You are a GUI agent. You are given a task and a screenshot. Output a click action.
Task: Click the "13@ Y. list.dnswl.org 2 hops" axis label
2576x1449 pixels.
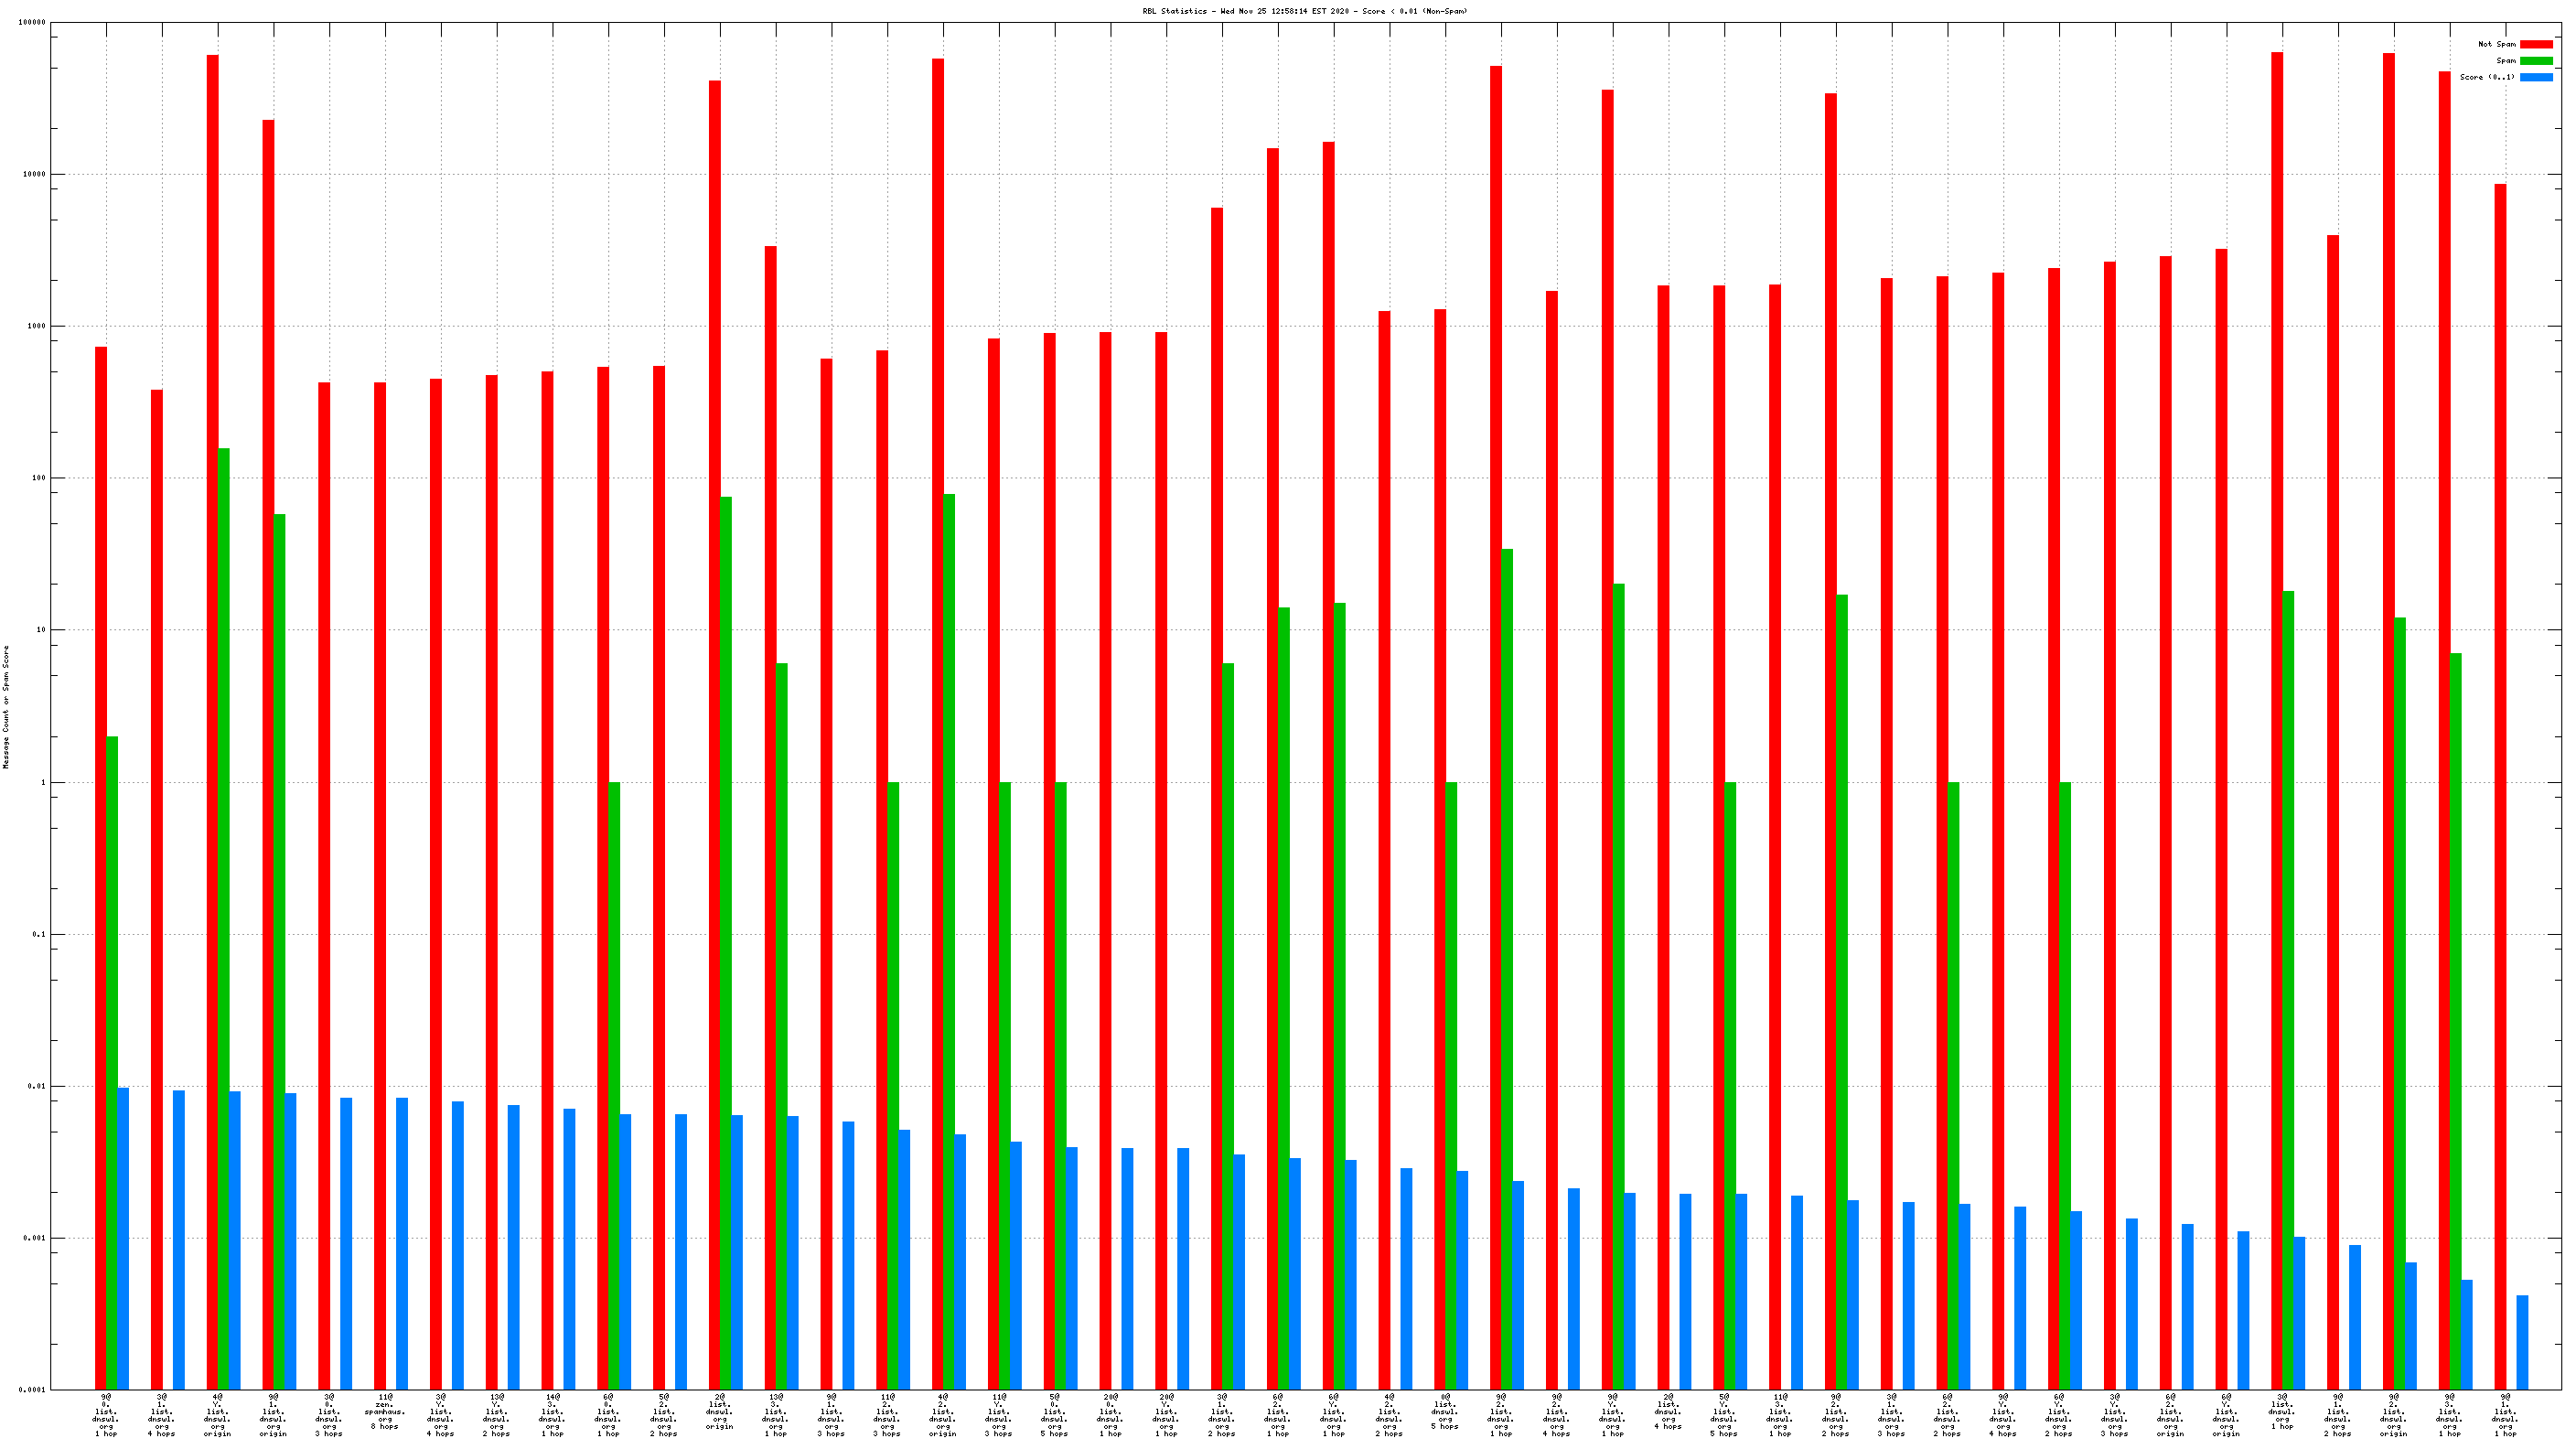click(497, 1415)
